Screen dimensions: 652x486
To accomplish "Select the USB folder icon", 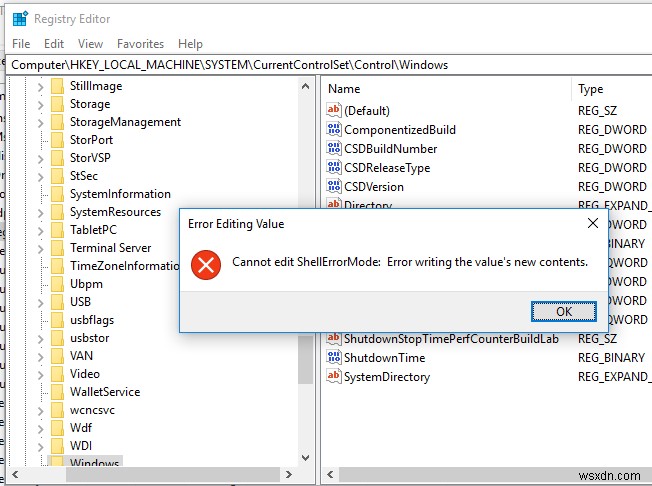I will [x=57, y=302].
